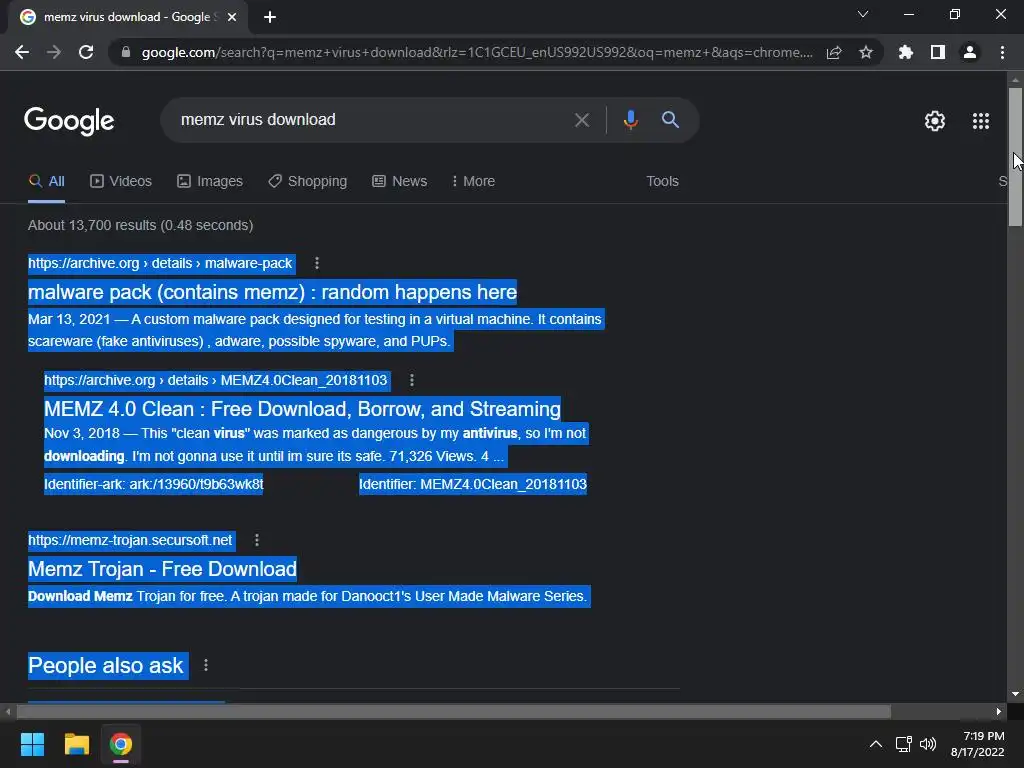The image size is (1024, 768).
Task: View site information lock icon
Action: tap(126, 52)
